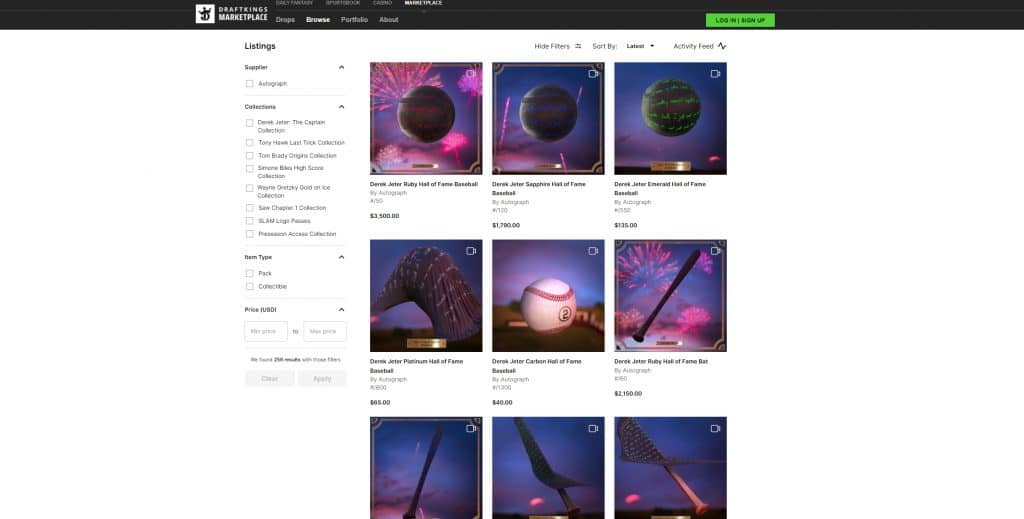Click title Derek Jeter Carbon Hall of Fame Baseball
The width and height of the screenshot is (1024, 519).
click(x=536, y=366)
